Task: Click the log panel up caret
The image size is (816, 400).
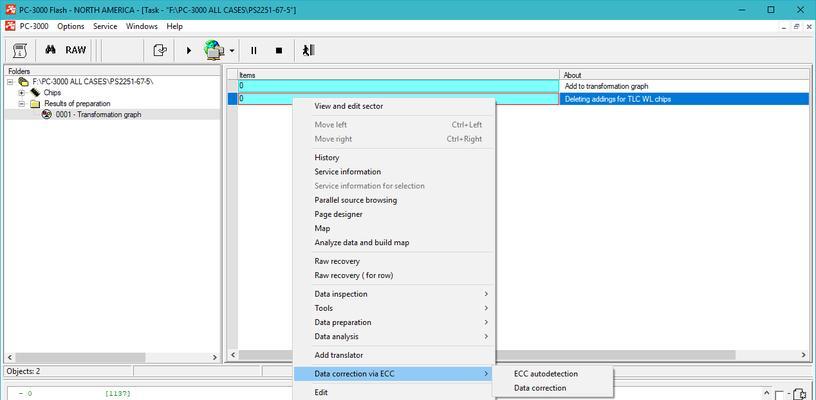Action: tap(767, 393)
